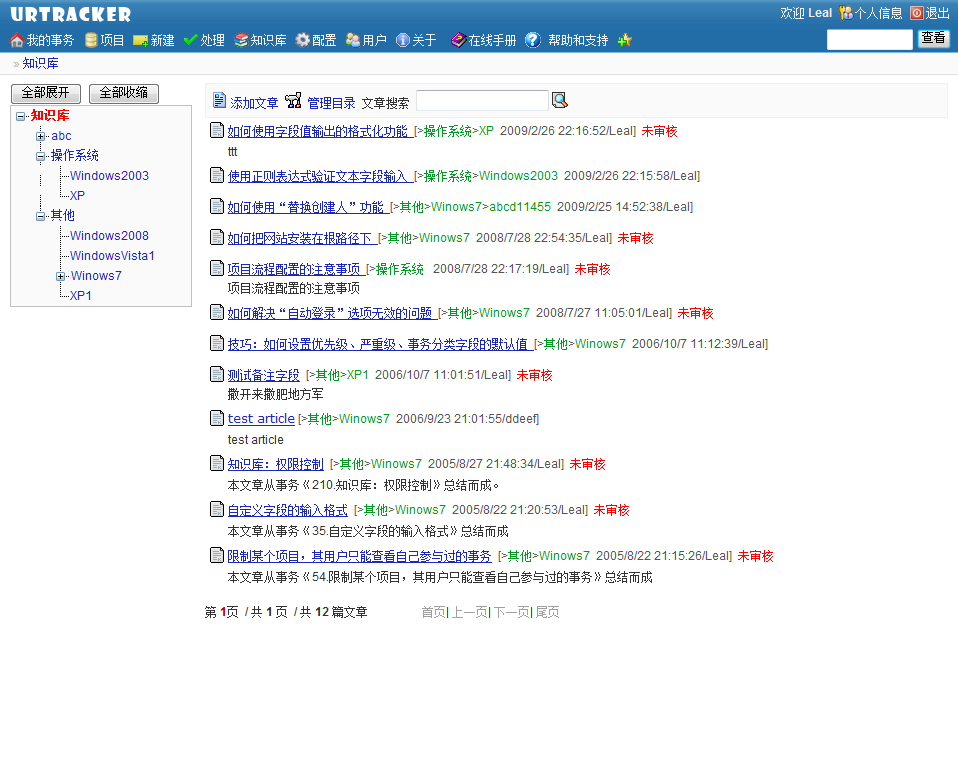Select XP under 操作系统 in the tree
Viewport: 958px width, 758px height.
click(x=77, y=196)
